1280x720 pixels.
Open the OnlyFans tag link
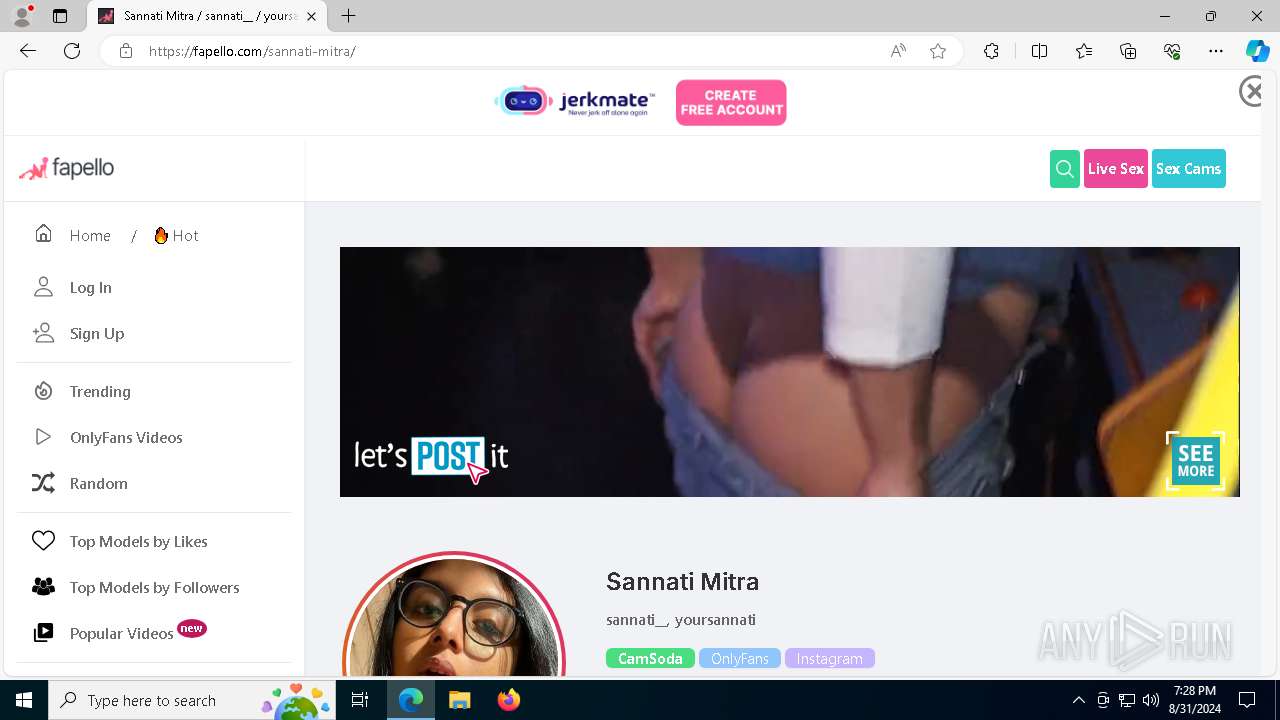point(740,658)
